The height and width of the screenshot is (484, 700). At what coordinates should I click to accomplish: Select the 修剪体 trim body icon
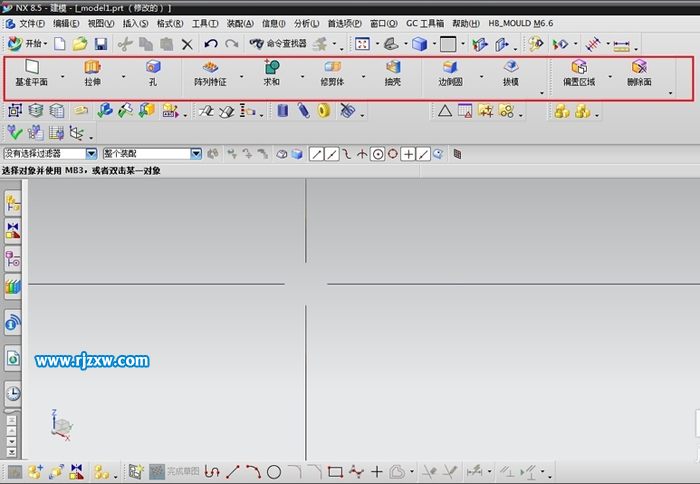tap(332, 68)
